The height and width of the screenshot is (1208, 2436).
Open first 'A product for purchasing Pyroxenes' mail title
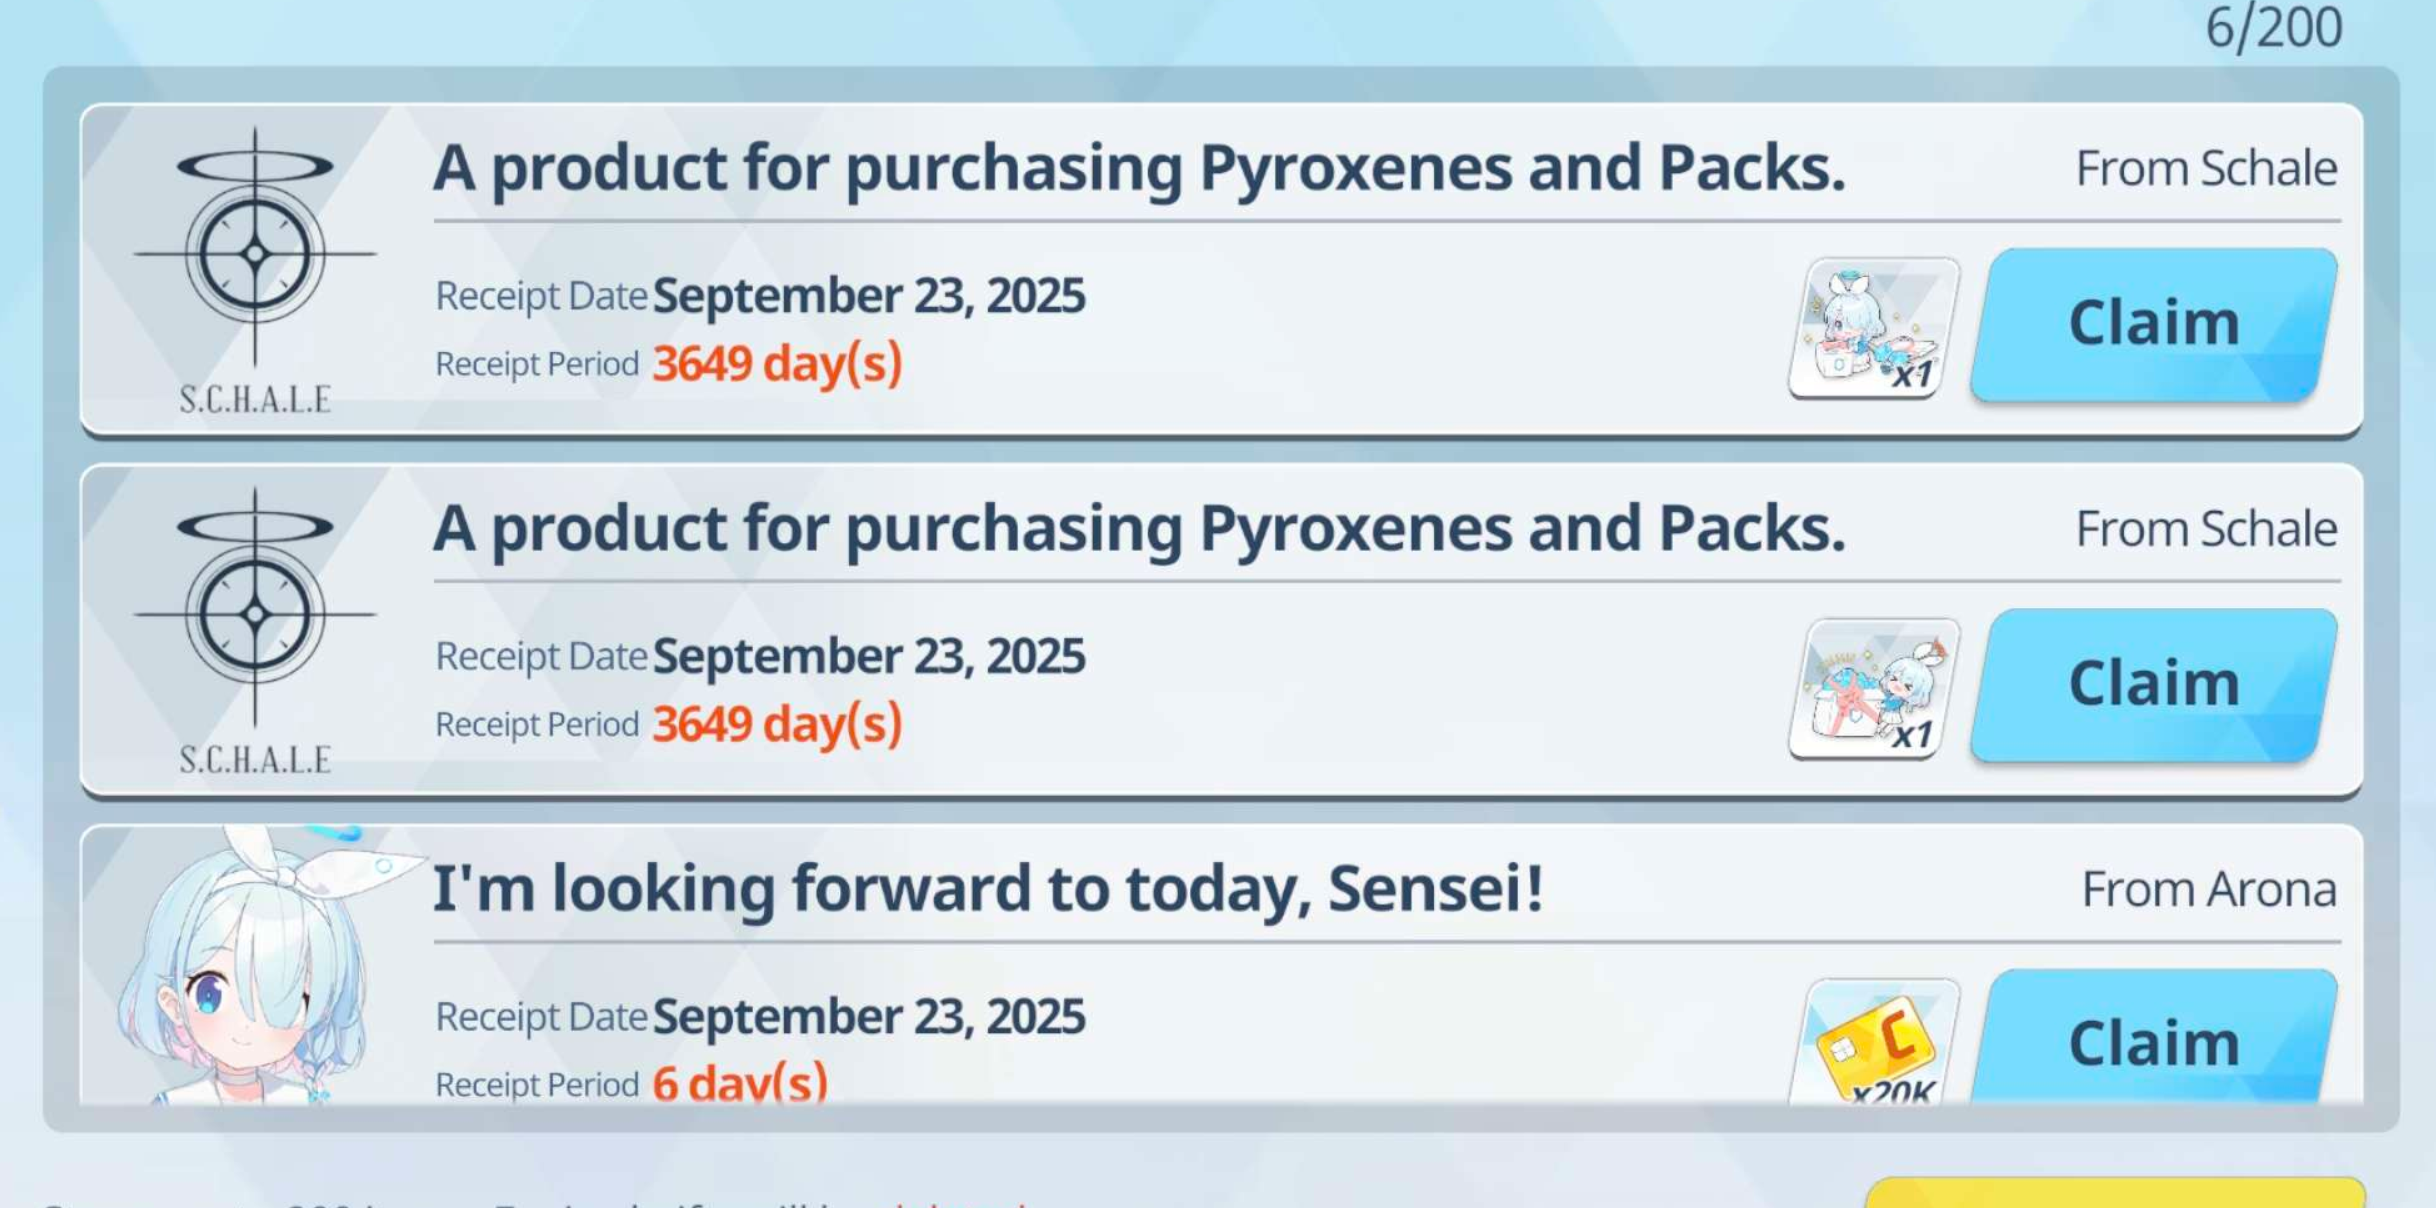coord(1139,168)
